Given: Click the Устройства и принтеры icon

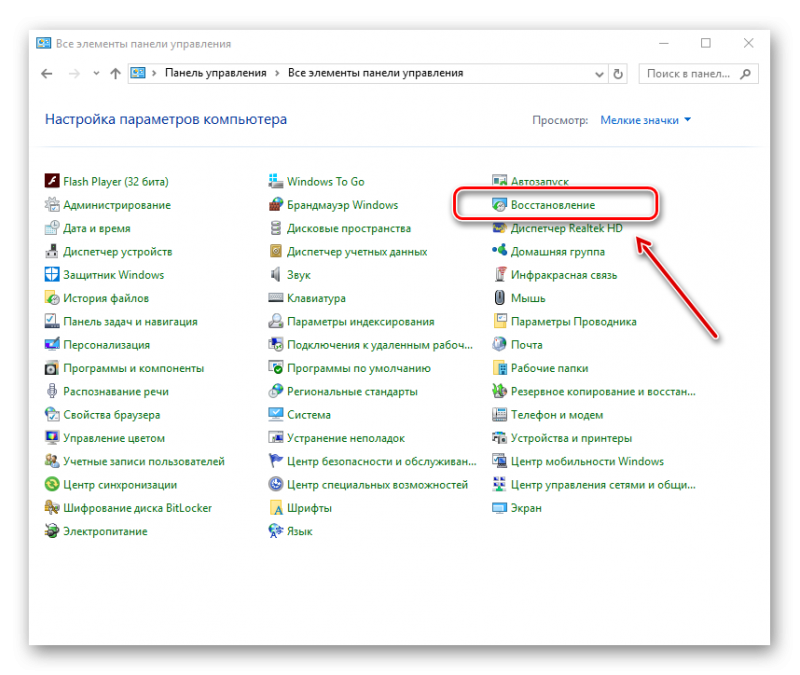Looking at the screenshot, I should [x=499, y=438].
